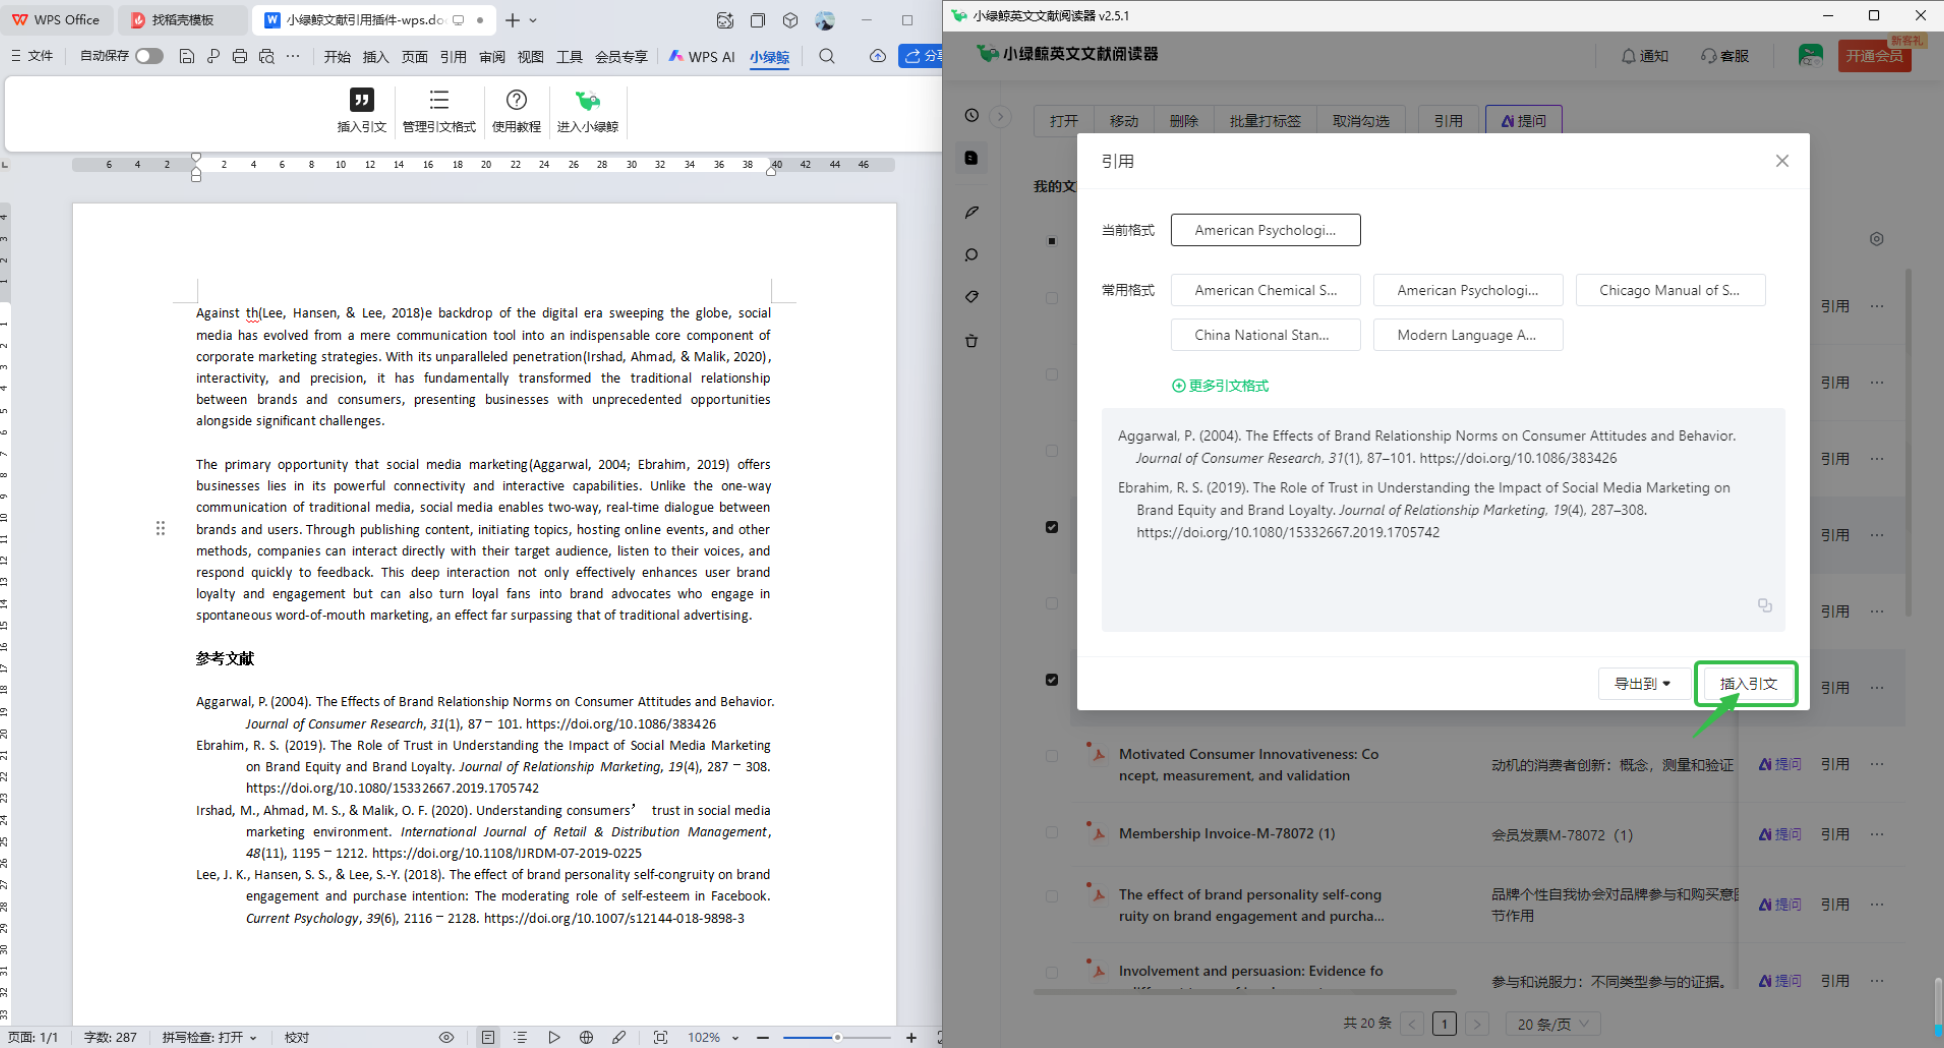Open the 20 条/页 page size dropdown

pyautogui.click(x=1553, y=1023)
